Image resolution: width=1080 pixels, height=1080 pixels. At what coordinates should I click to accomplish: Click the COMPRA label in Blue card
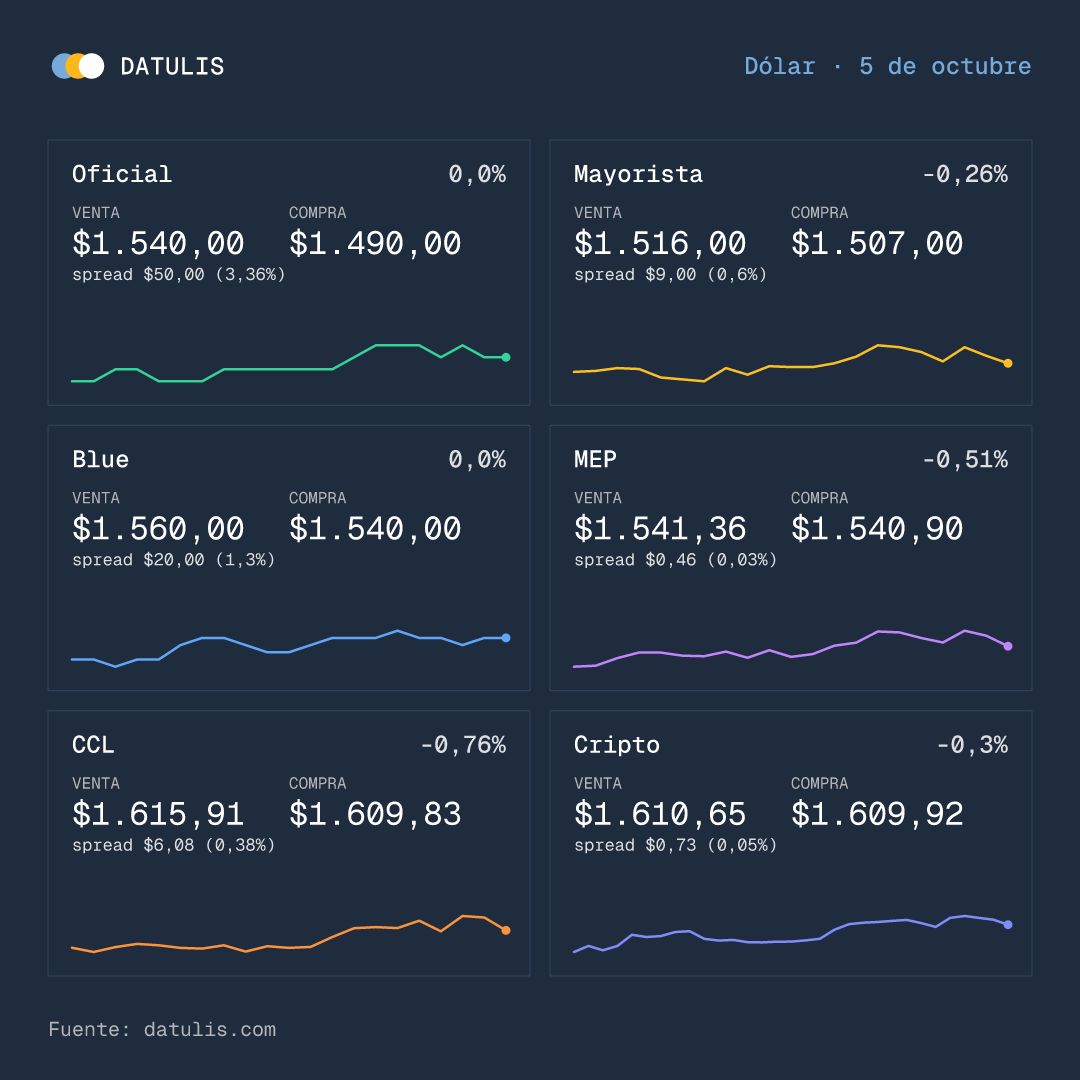point(318,497)
